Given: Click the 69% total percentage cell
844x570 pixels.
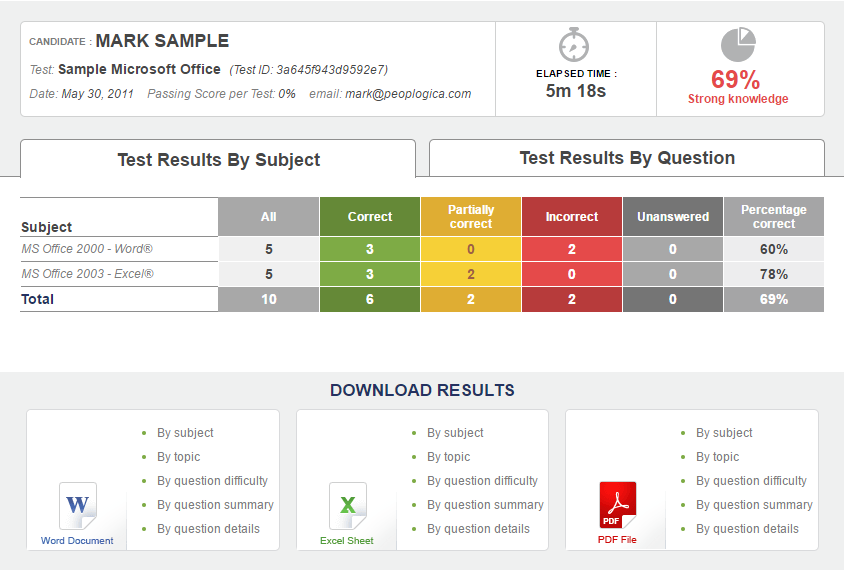Looking at the screenshot, I should (774, 299).
